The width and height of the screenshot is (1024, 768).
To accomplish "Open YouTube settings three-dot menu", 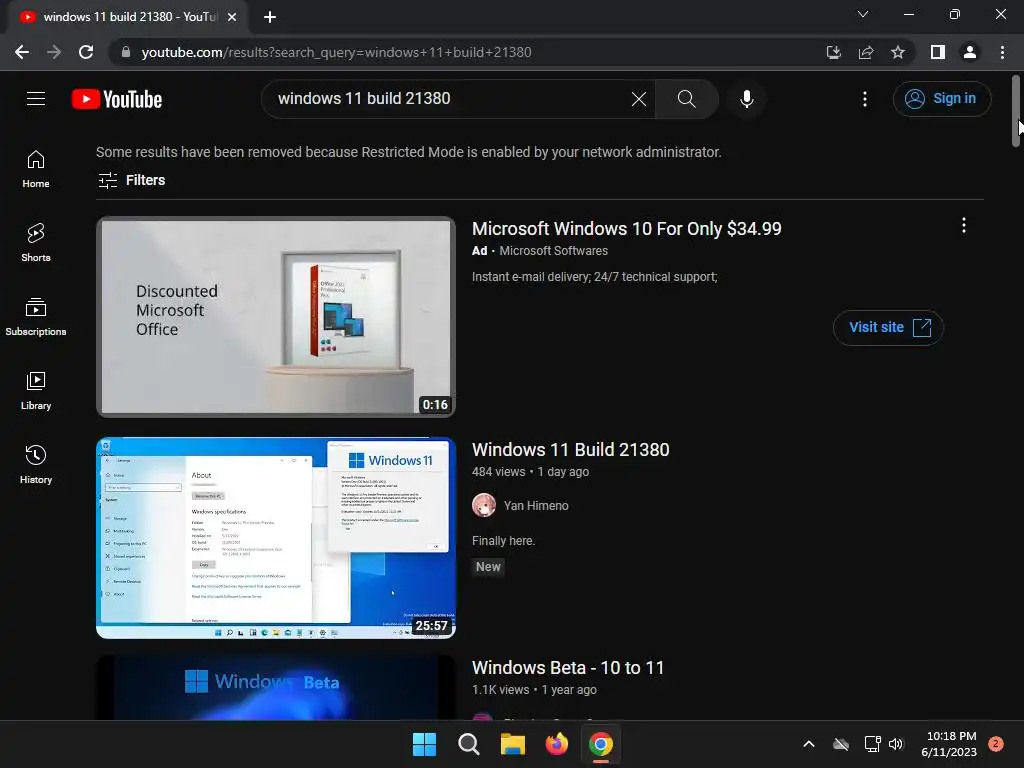I will click(865, 99).
